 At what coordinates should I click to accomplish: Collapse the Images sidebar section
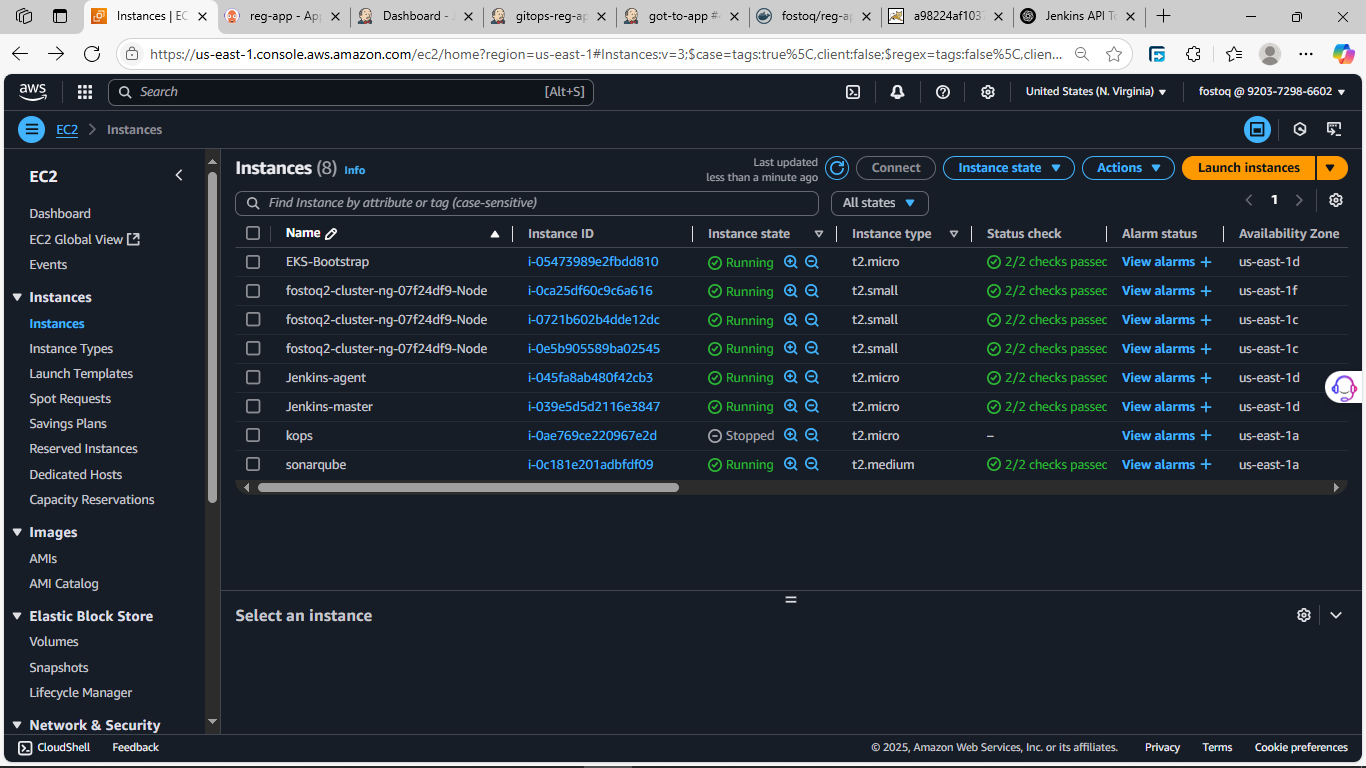[x=17, y=532]
